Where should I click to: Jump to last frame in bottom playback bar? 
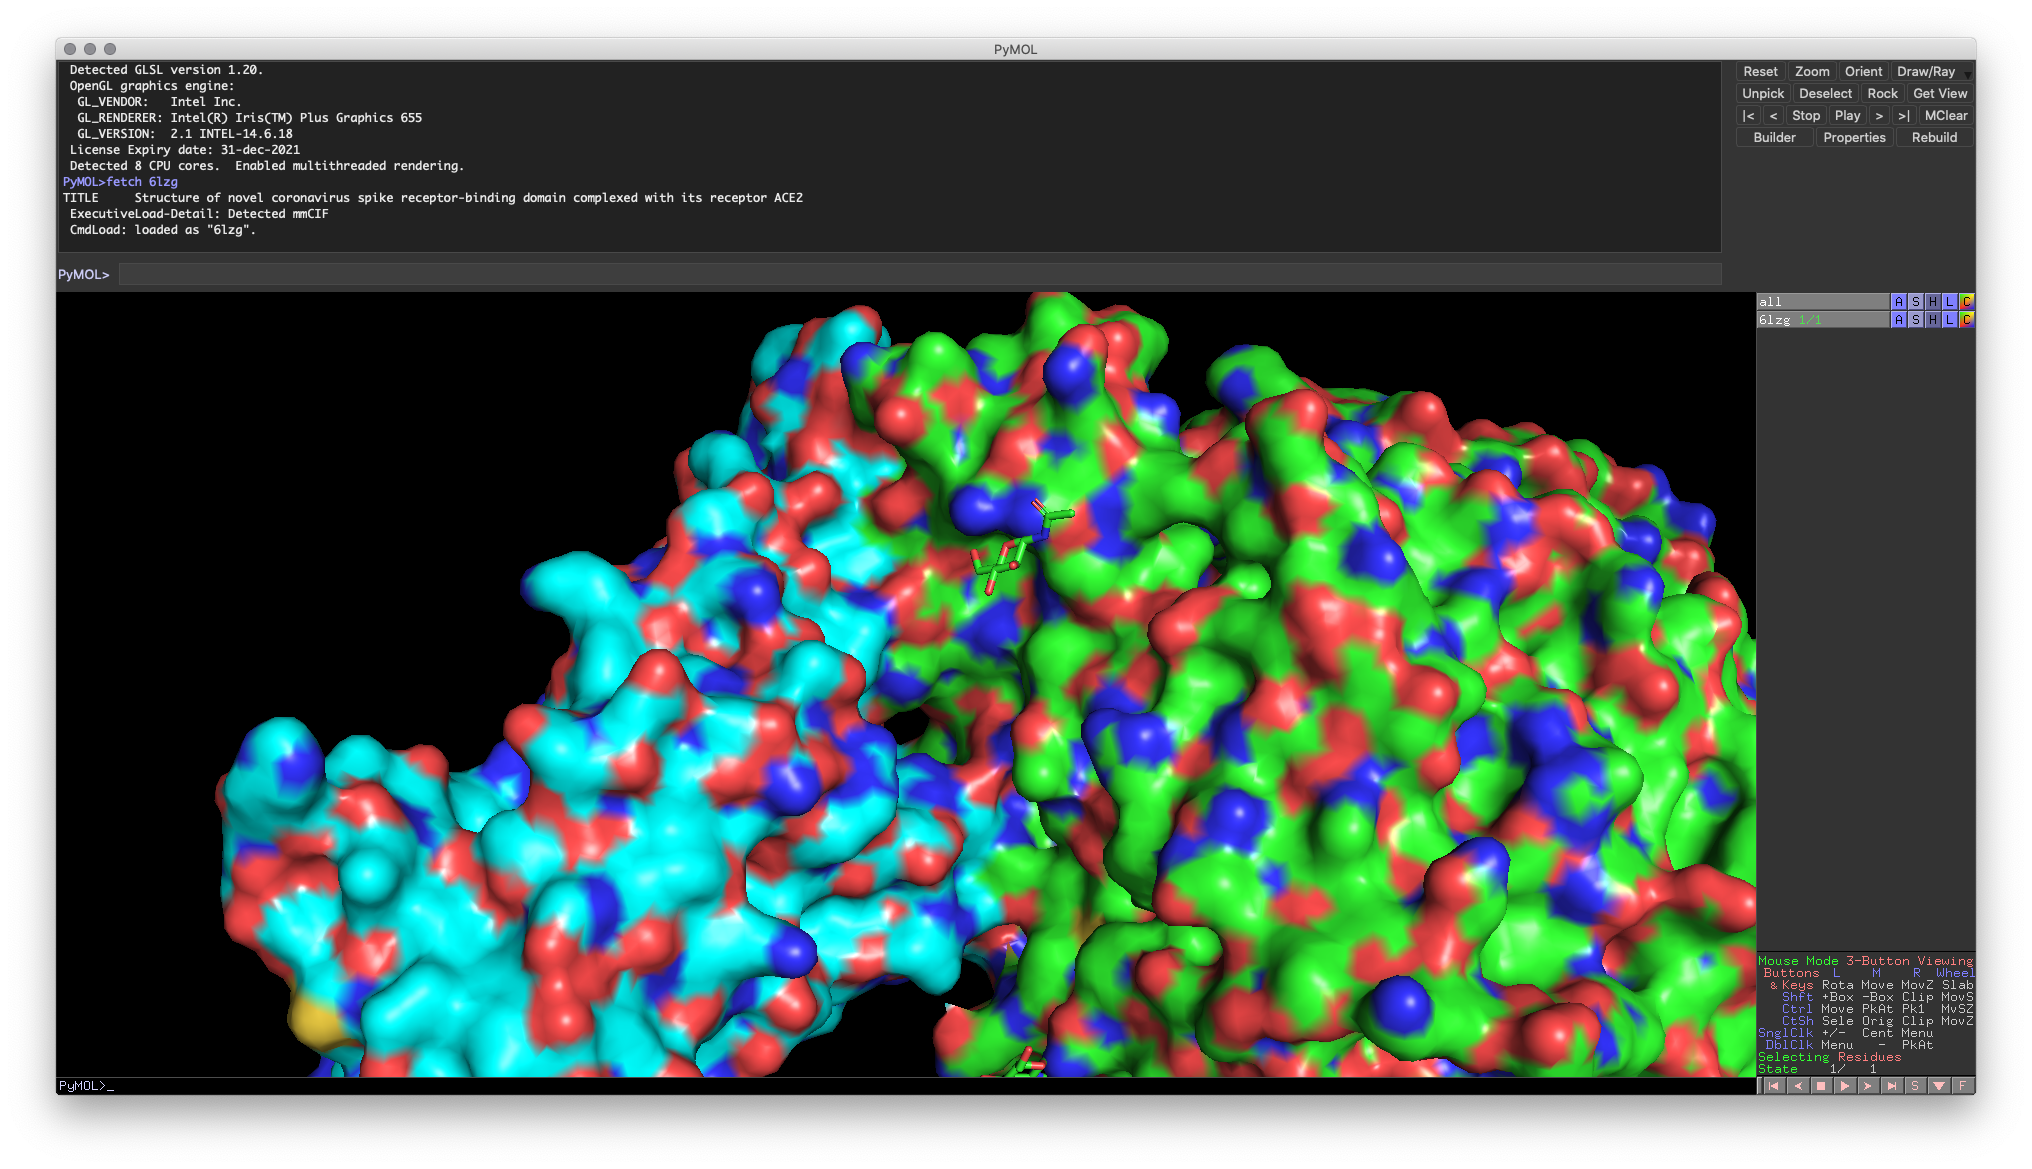tap(1891, 1086)
